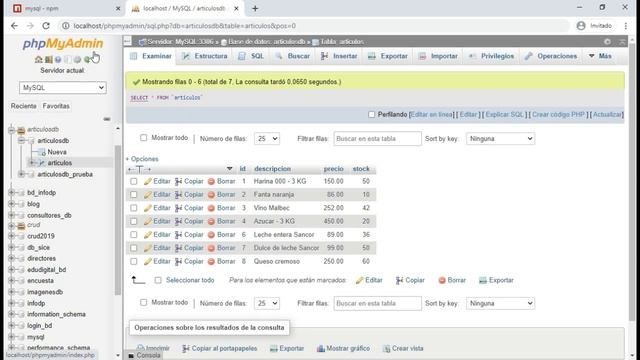Screen dimensions: 640x360
Task: Open the lower Sort by key dropdown
Action: click(x=500, y=303)
